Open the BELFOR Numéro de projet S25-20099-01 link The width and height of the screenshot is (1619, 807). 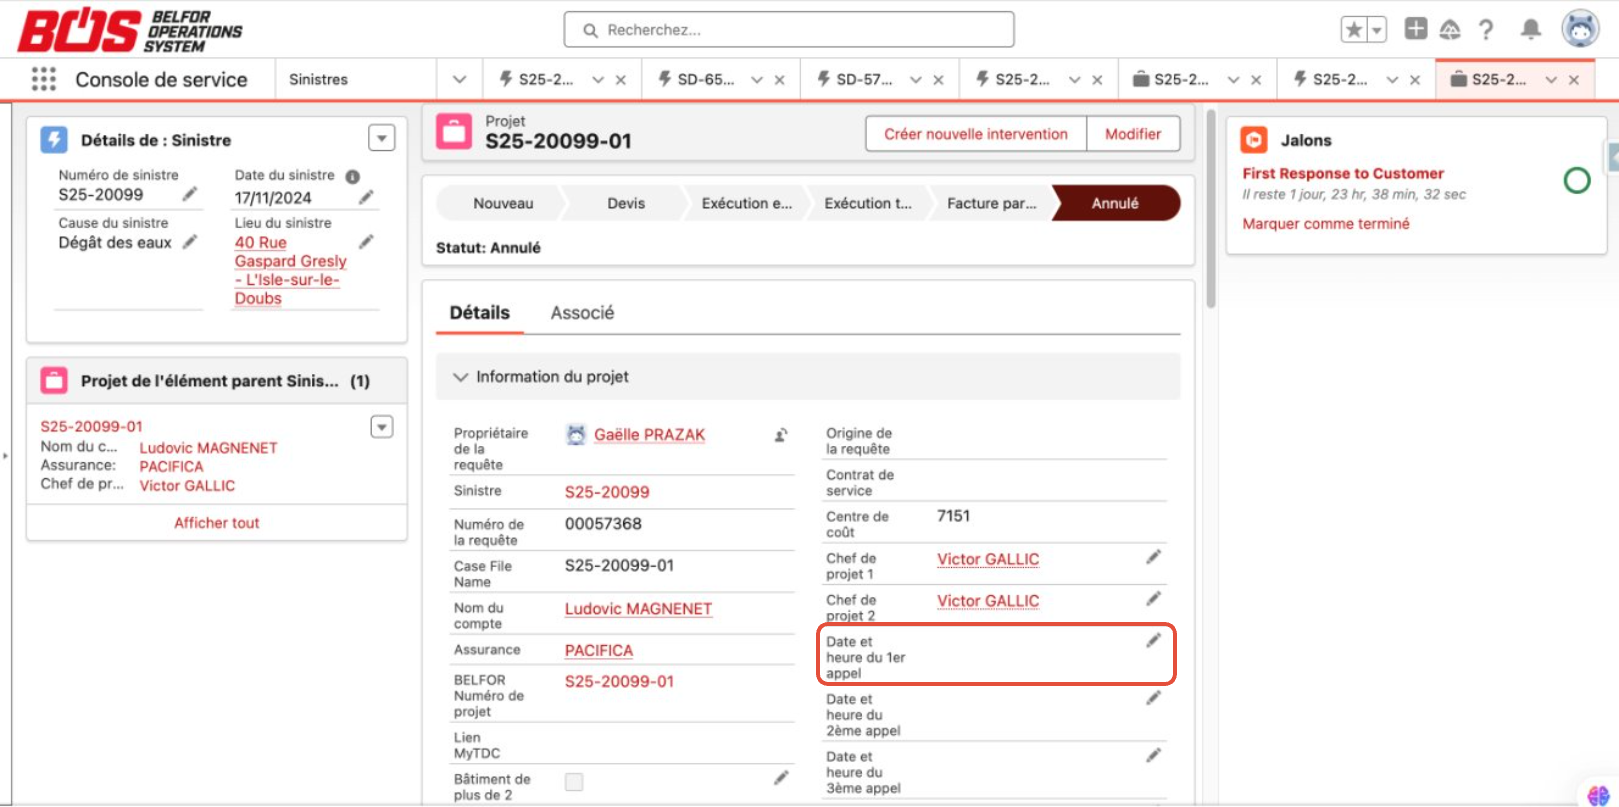(x=620, y=682)
